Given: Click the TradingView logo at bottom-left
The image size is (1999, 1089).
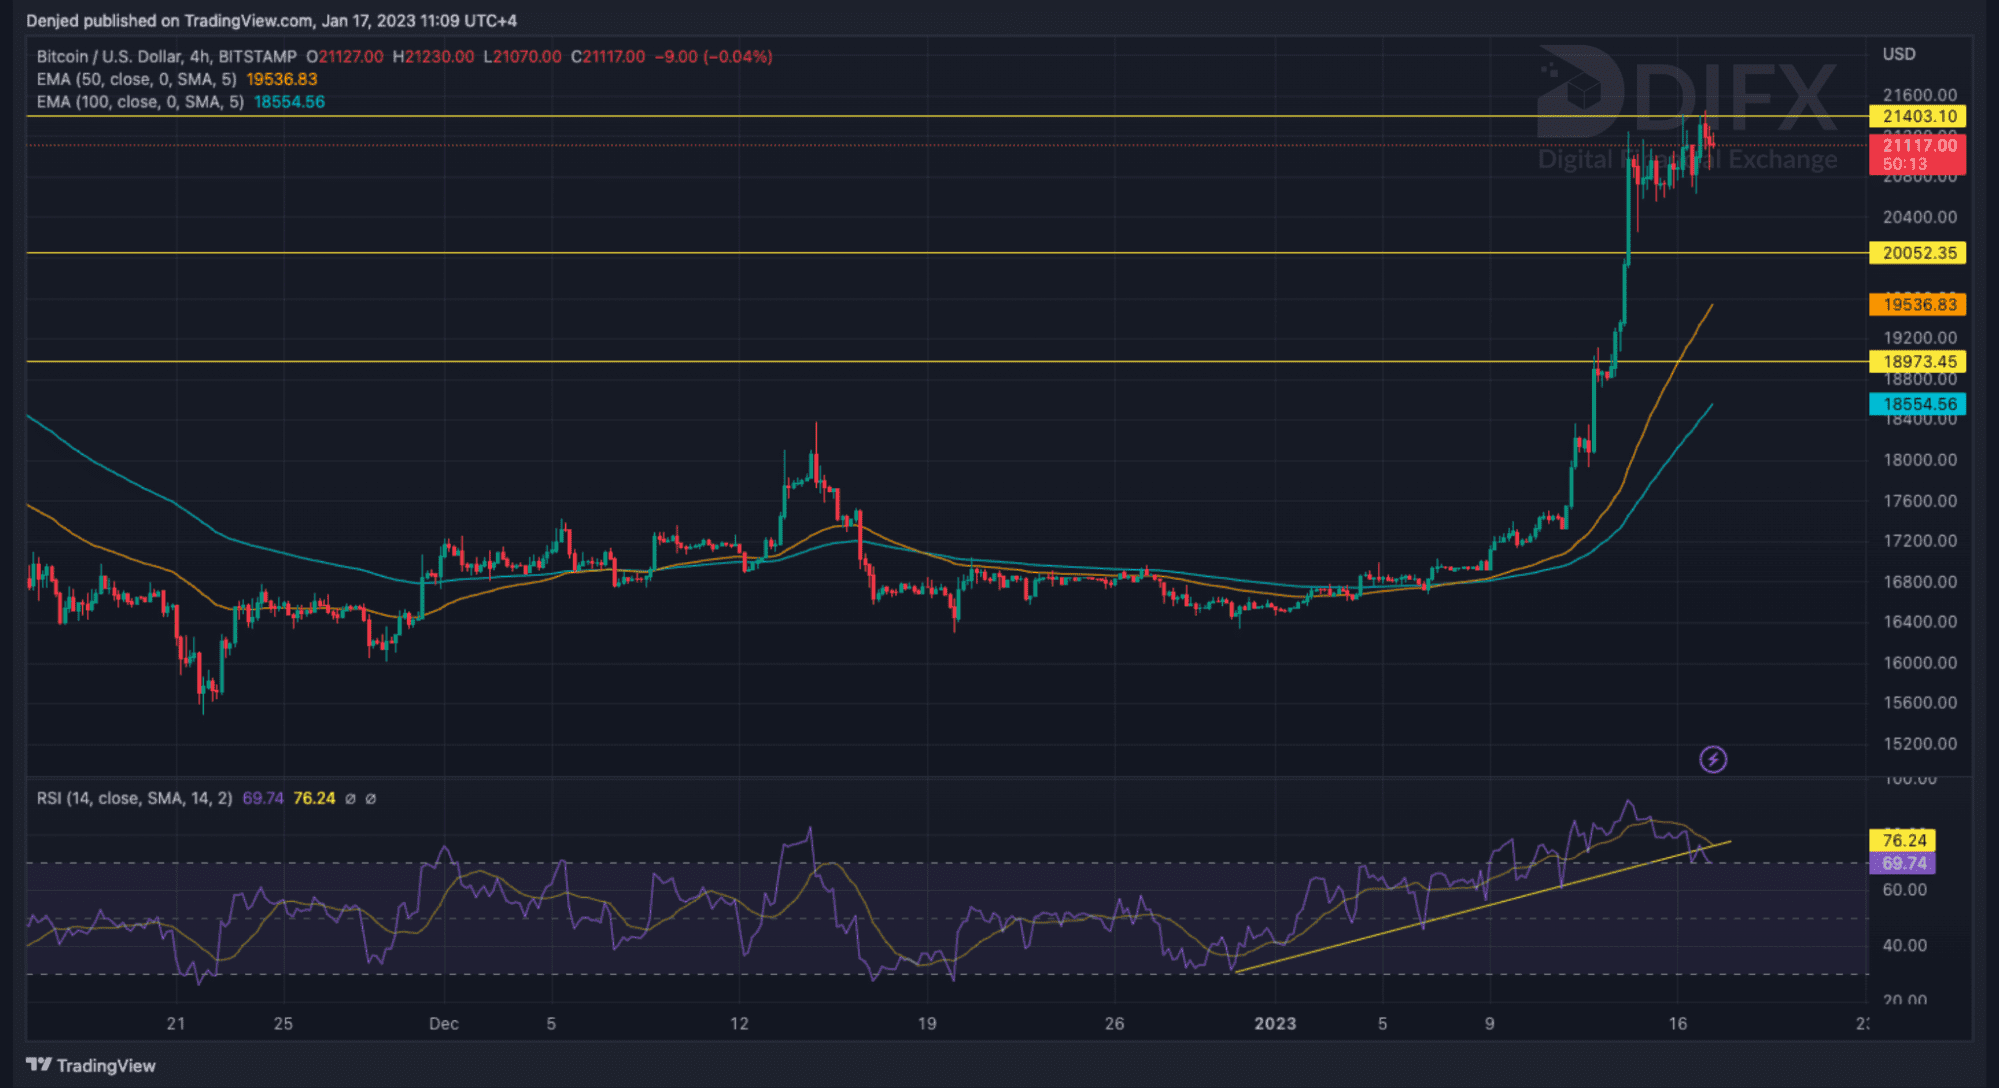Looking at the screenshot, I should click(x=91, y=1065).
